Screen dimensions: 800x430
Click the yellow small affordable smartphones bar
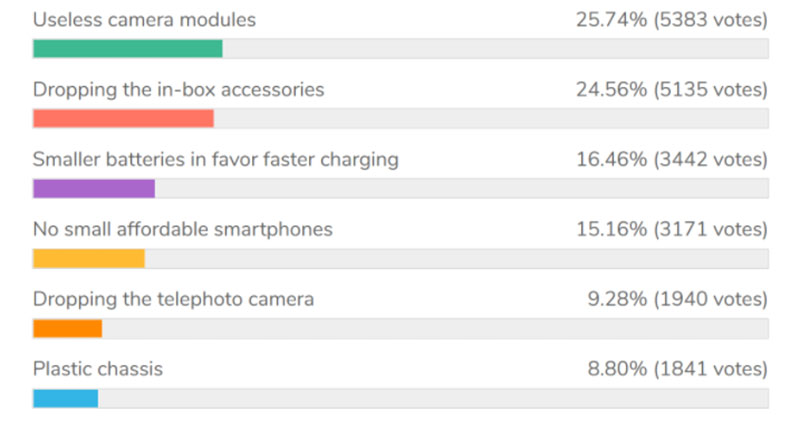point(89,258)
